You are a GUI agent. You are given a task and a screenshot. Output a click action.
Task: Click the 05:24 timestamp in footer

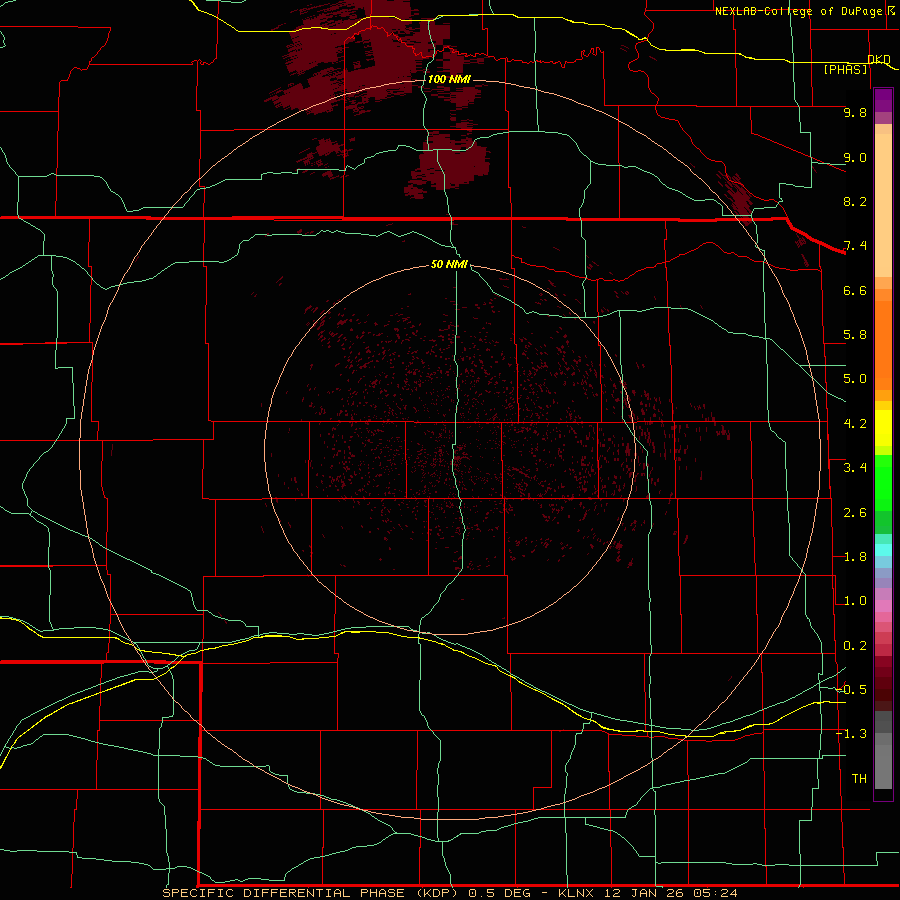click(715, 893)
